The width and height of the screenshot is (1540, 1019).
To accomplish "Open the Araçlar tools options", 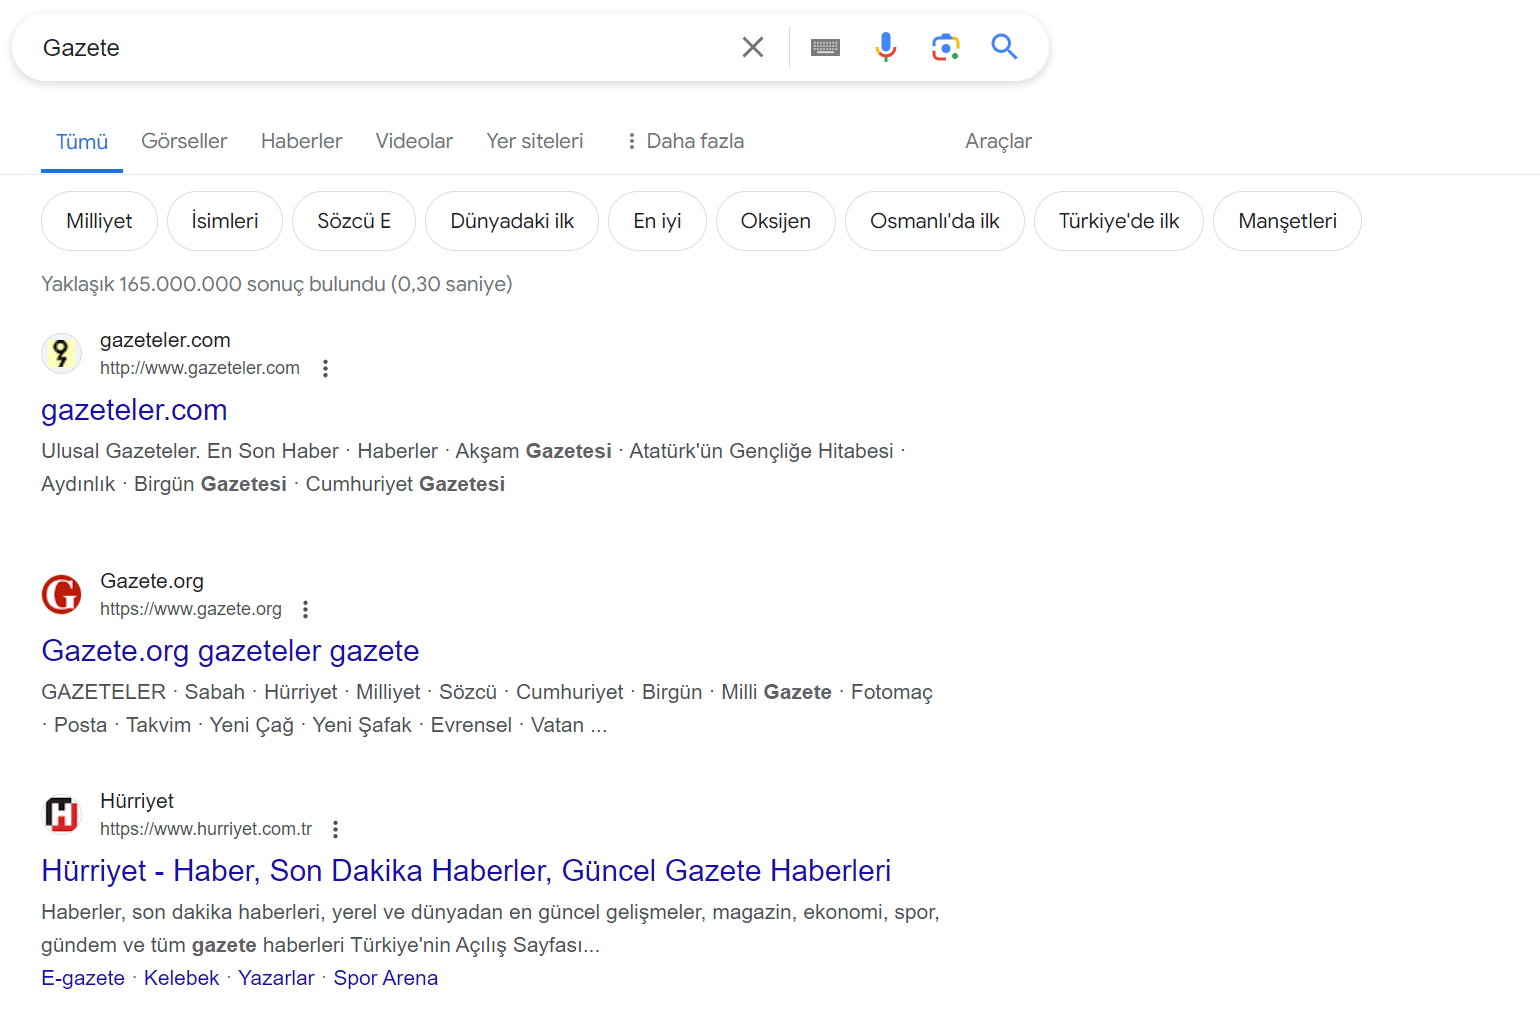I will 998,141.
